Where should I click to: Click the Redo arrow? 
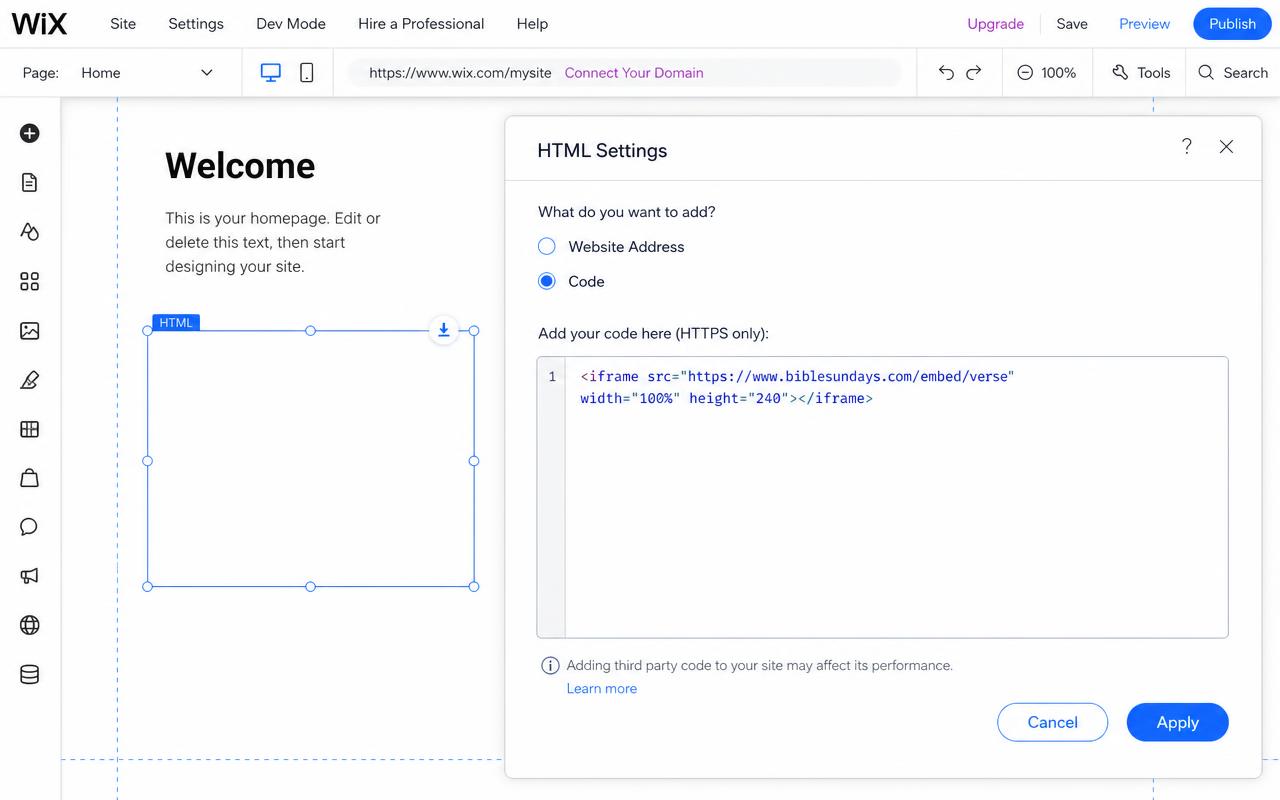(974, 72)
